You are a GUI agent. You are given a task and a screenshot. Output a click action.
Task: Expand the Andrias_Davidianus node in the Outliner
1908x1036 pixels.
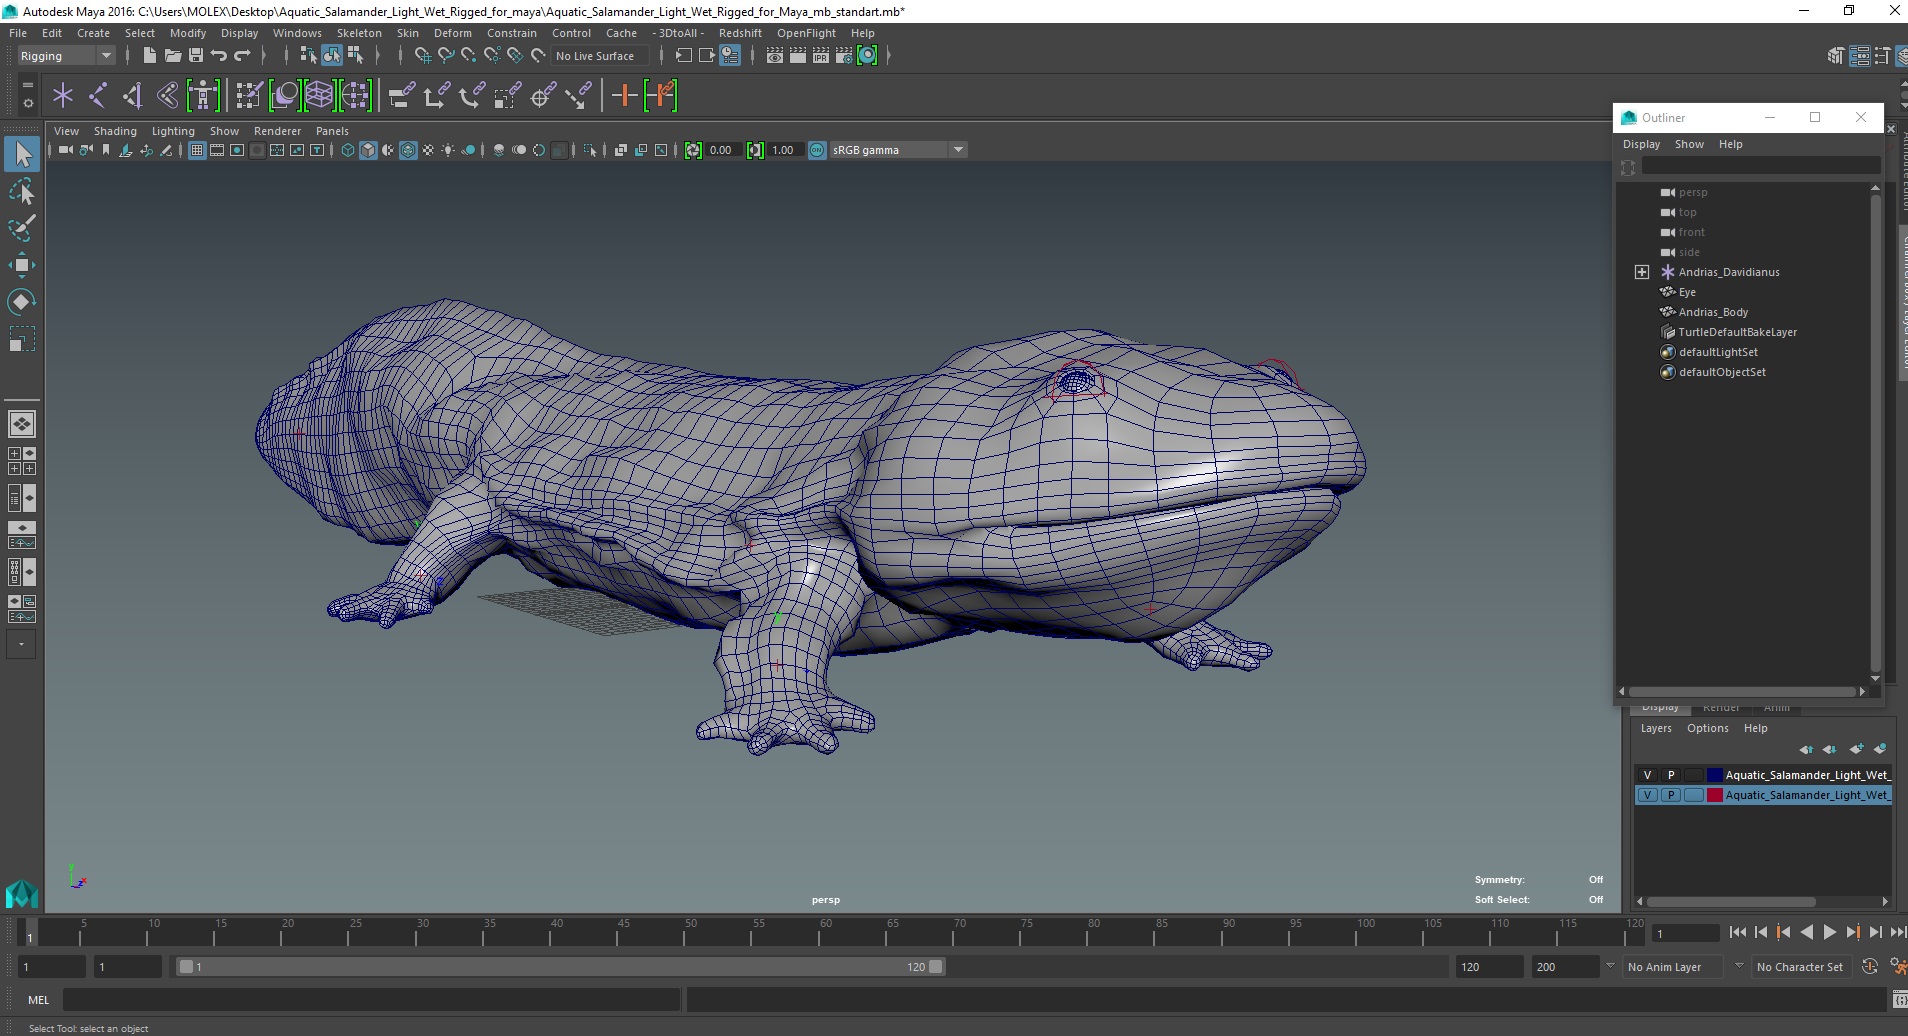point(1641,272)
